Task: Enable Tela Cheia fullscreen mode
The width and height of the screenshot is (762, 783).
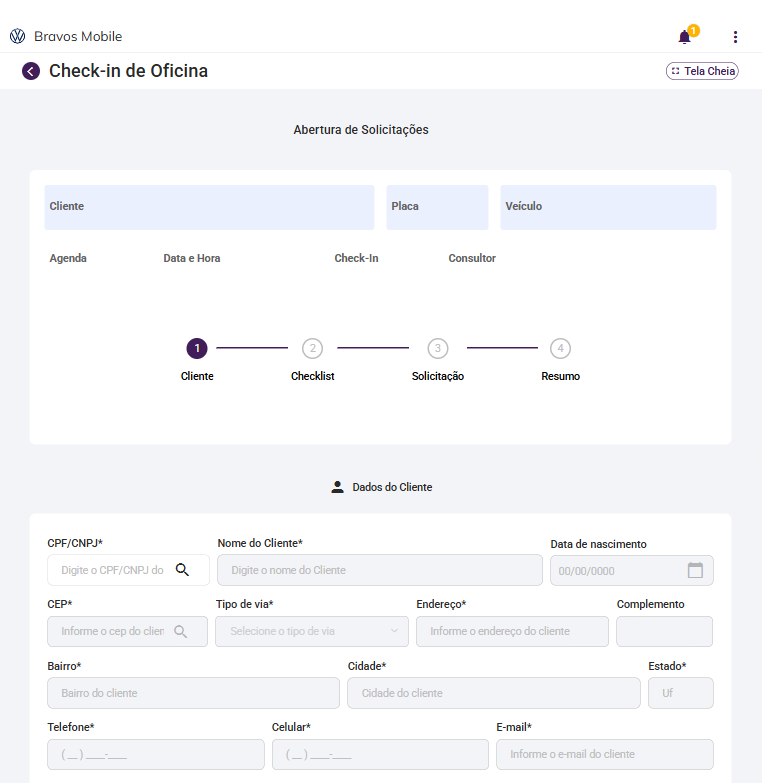Action: pos(702,71)
